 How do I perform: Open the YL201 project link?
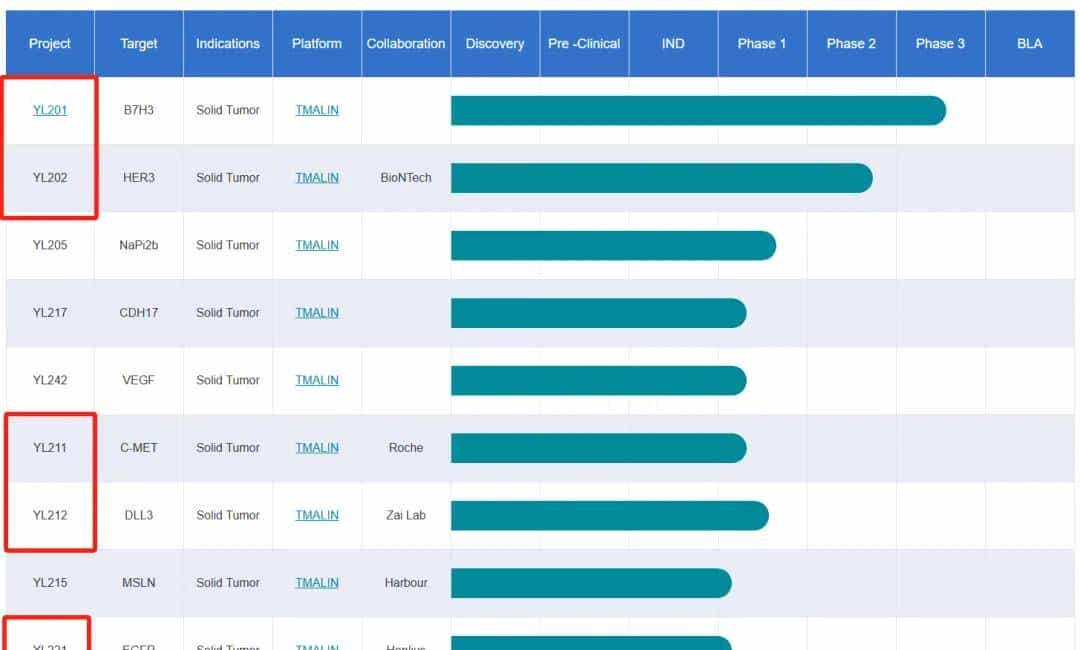[x=50, y=110]
